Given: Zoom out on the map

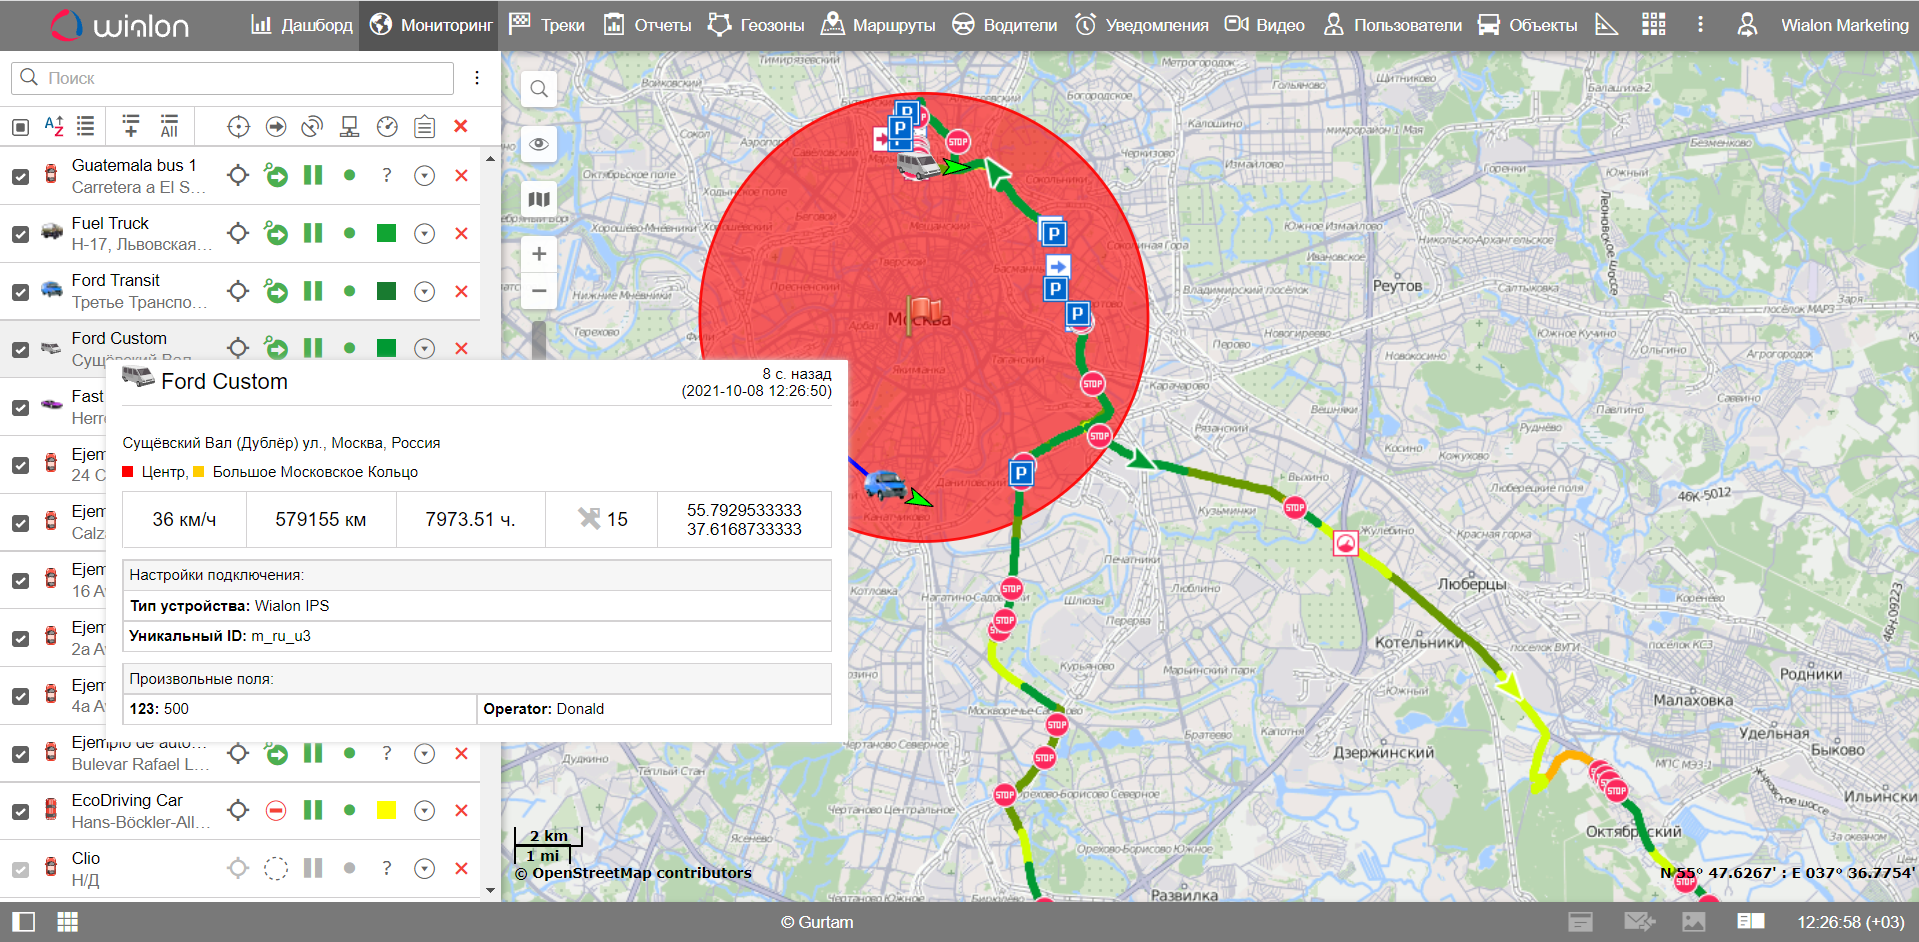Looking at the screenshot, I should point(539,291).
